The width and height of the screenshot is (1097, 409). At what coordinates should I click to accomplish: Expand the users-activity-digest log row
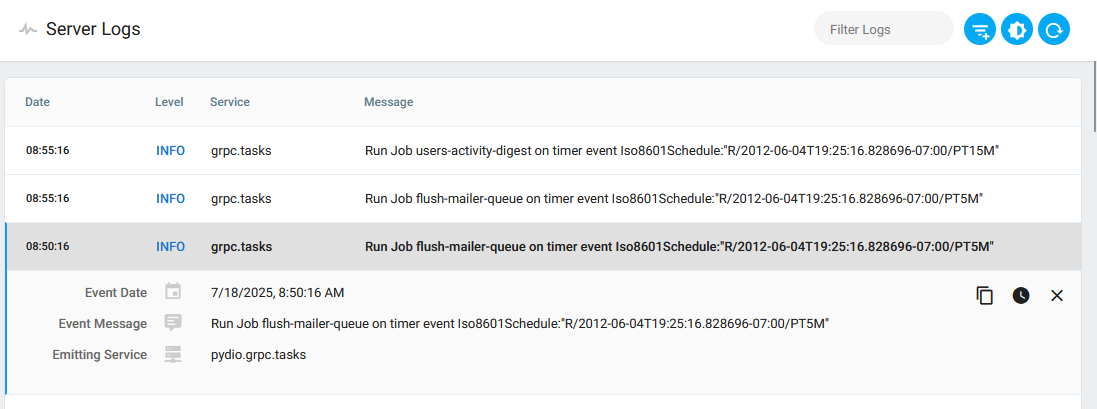point(543,150)
